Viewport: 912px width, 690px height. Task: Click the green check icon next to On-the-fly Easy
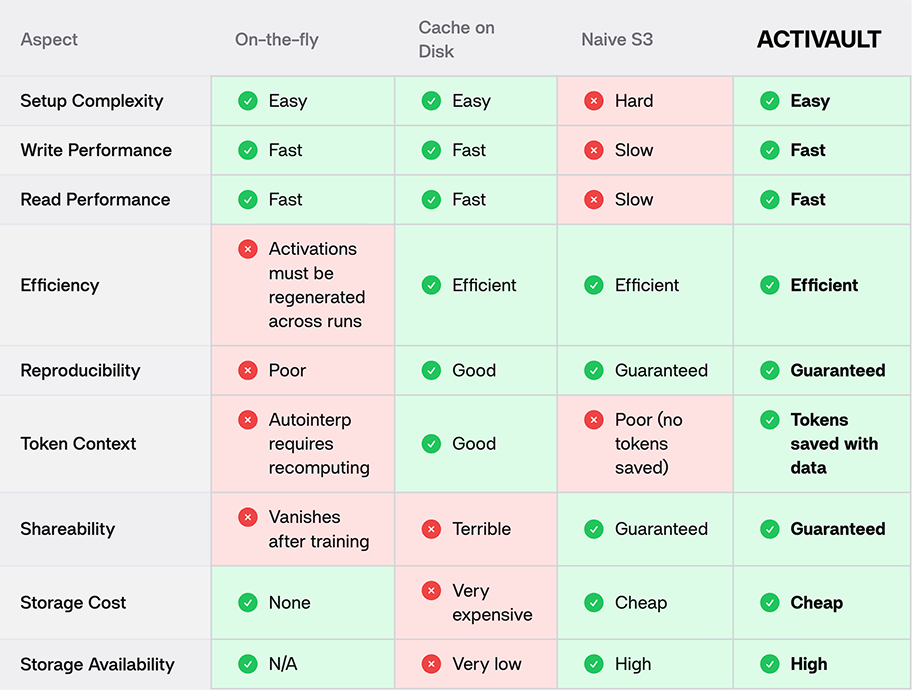[248, 101]
